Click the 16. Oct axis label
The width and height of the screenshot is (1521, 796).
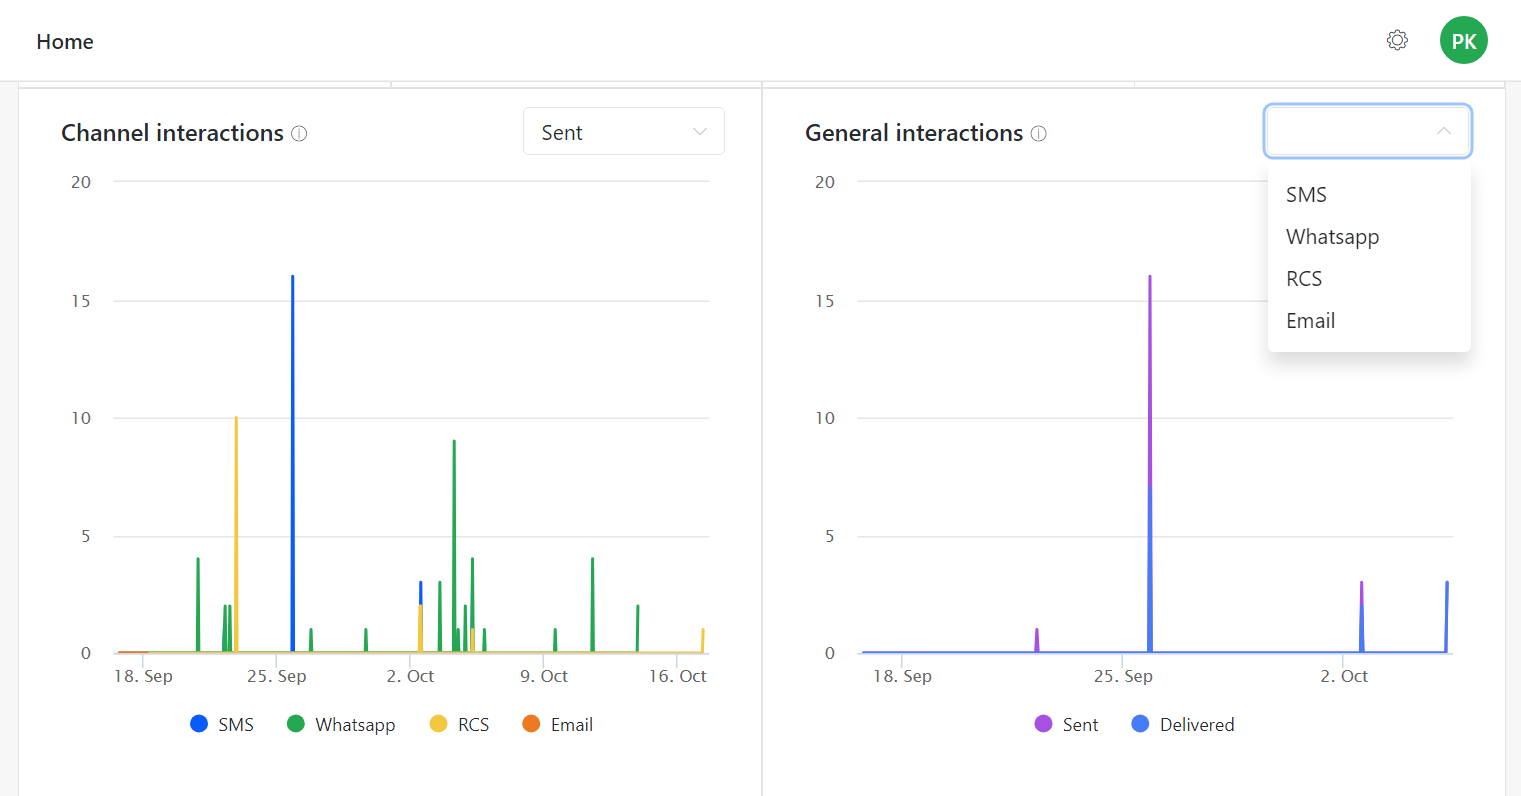coord(678,676)
